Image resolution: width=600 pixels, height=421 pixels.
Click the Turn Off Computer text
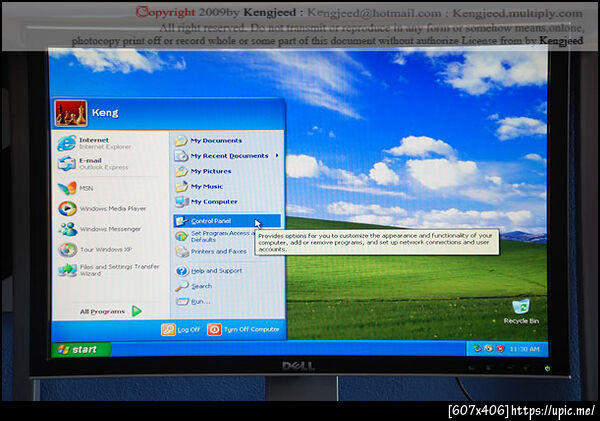pos(251,330)
